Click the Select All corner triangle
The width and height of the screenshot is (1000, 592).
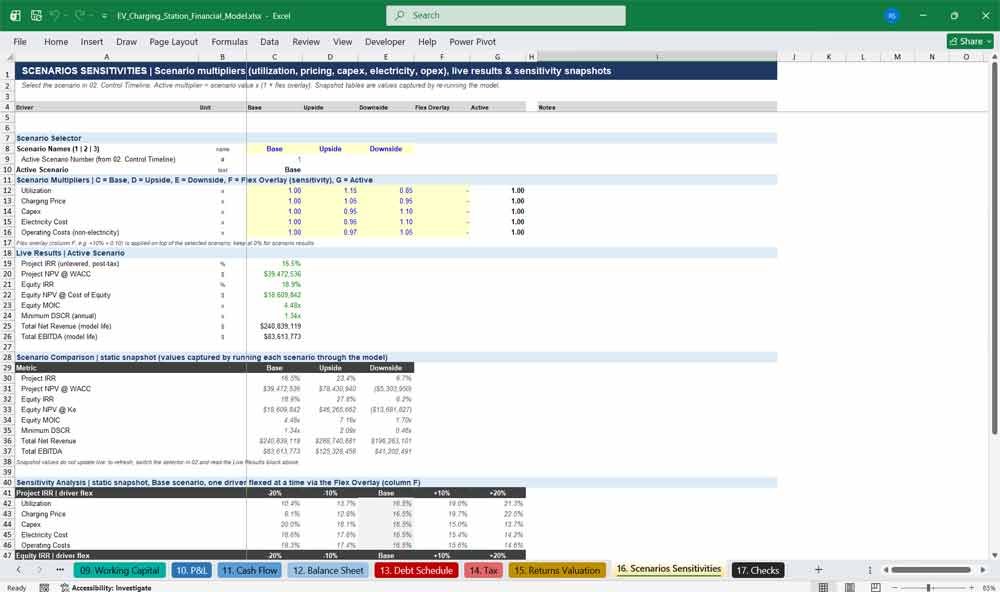coord(9,57)
